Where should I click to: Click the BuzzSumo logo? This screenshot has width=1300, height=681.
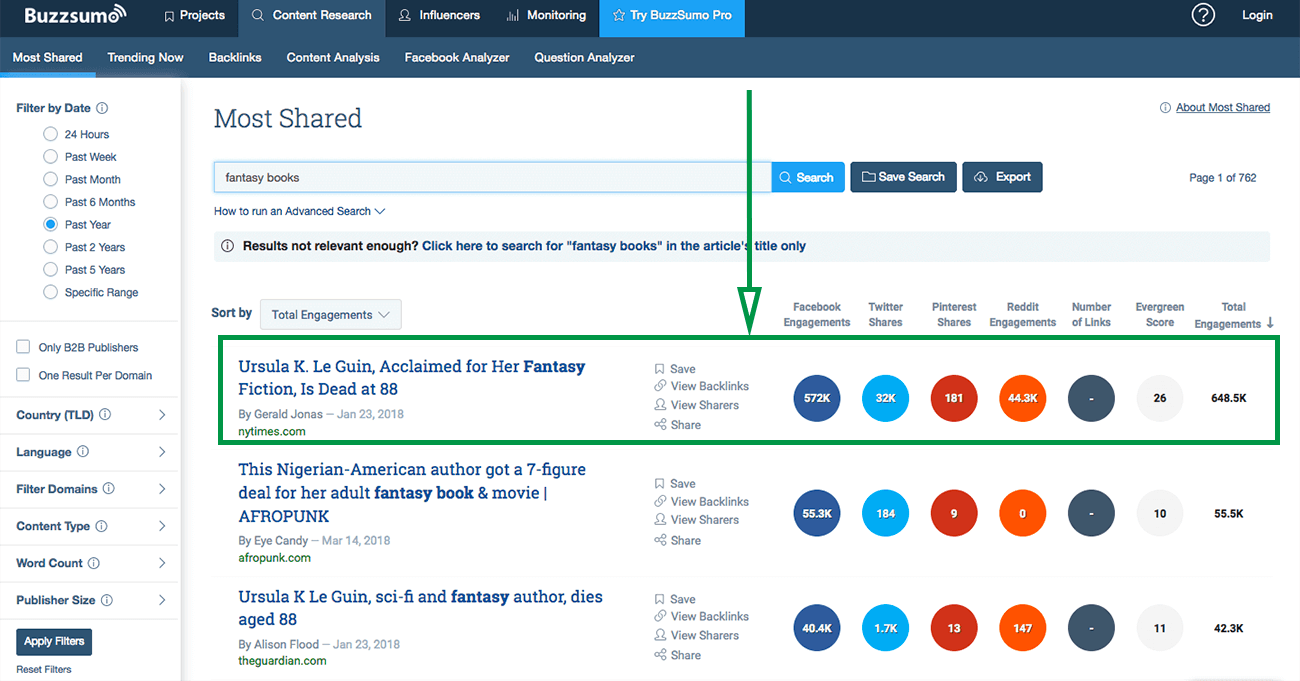(75, 15)
